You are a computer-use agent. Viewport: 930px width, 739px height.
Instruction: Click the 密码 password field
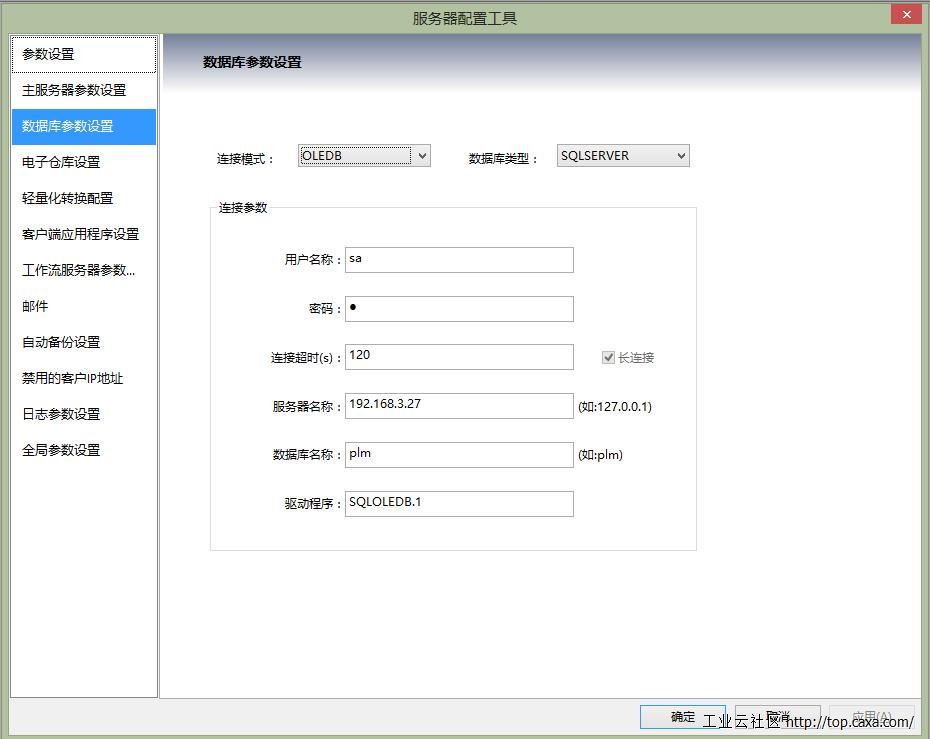click(x=459, y=308)
